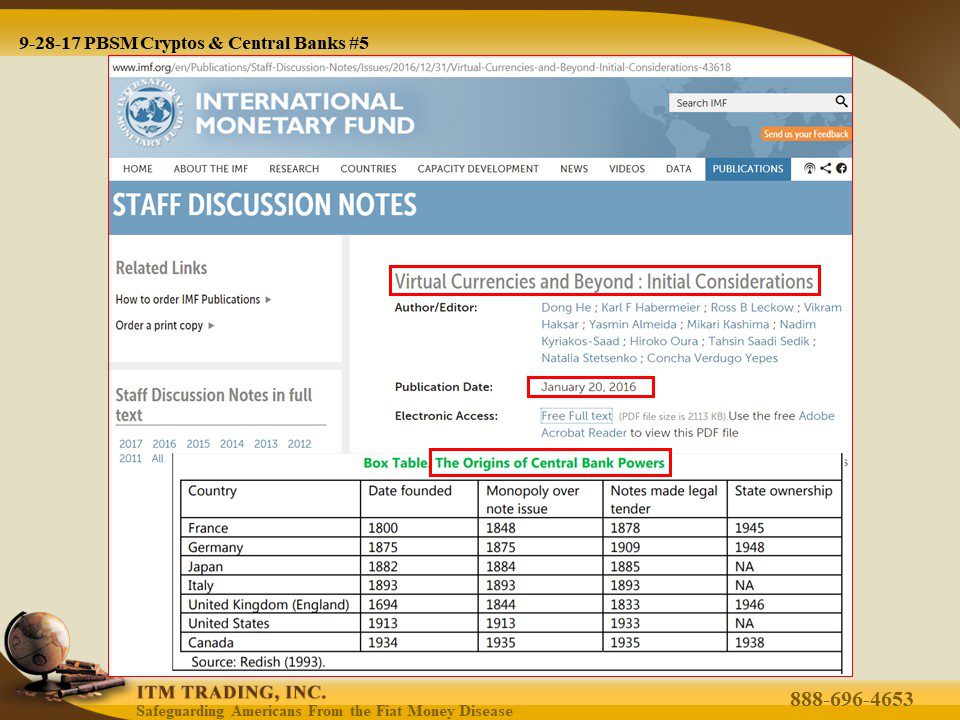Open author link Hiroko Oura
Viewport: 960px width, 720px height.
(x=664, y=341)
